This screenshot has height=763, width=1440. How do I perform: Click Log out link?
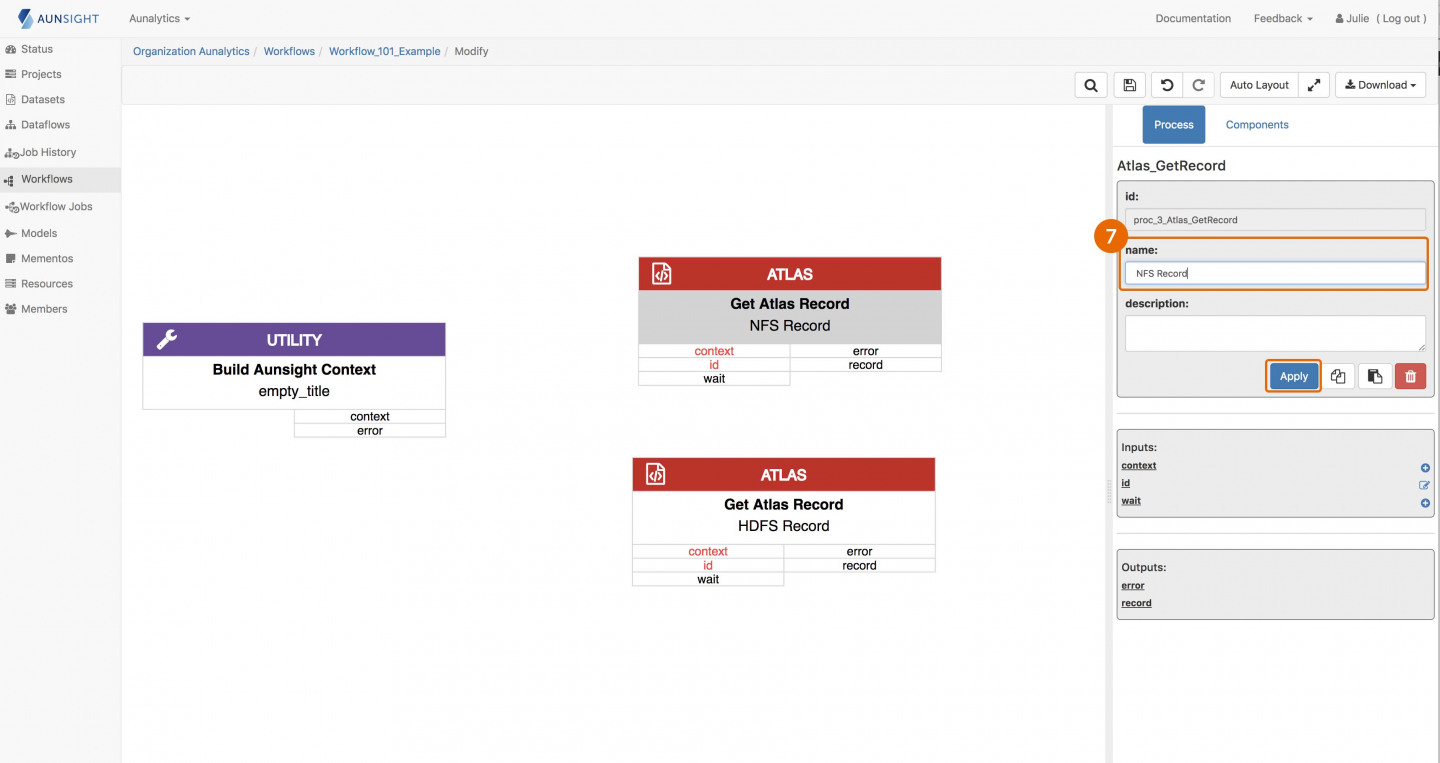pos(1400,18)
